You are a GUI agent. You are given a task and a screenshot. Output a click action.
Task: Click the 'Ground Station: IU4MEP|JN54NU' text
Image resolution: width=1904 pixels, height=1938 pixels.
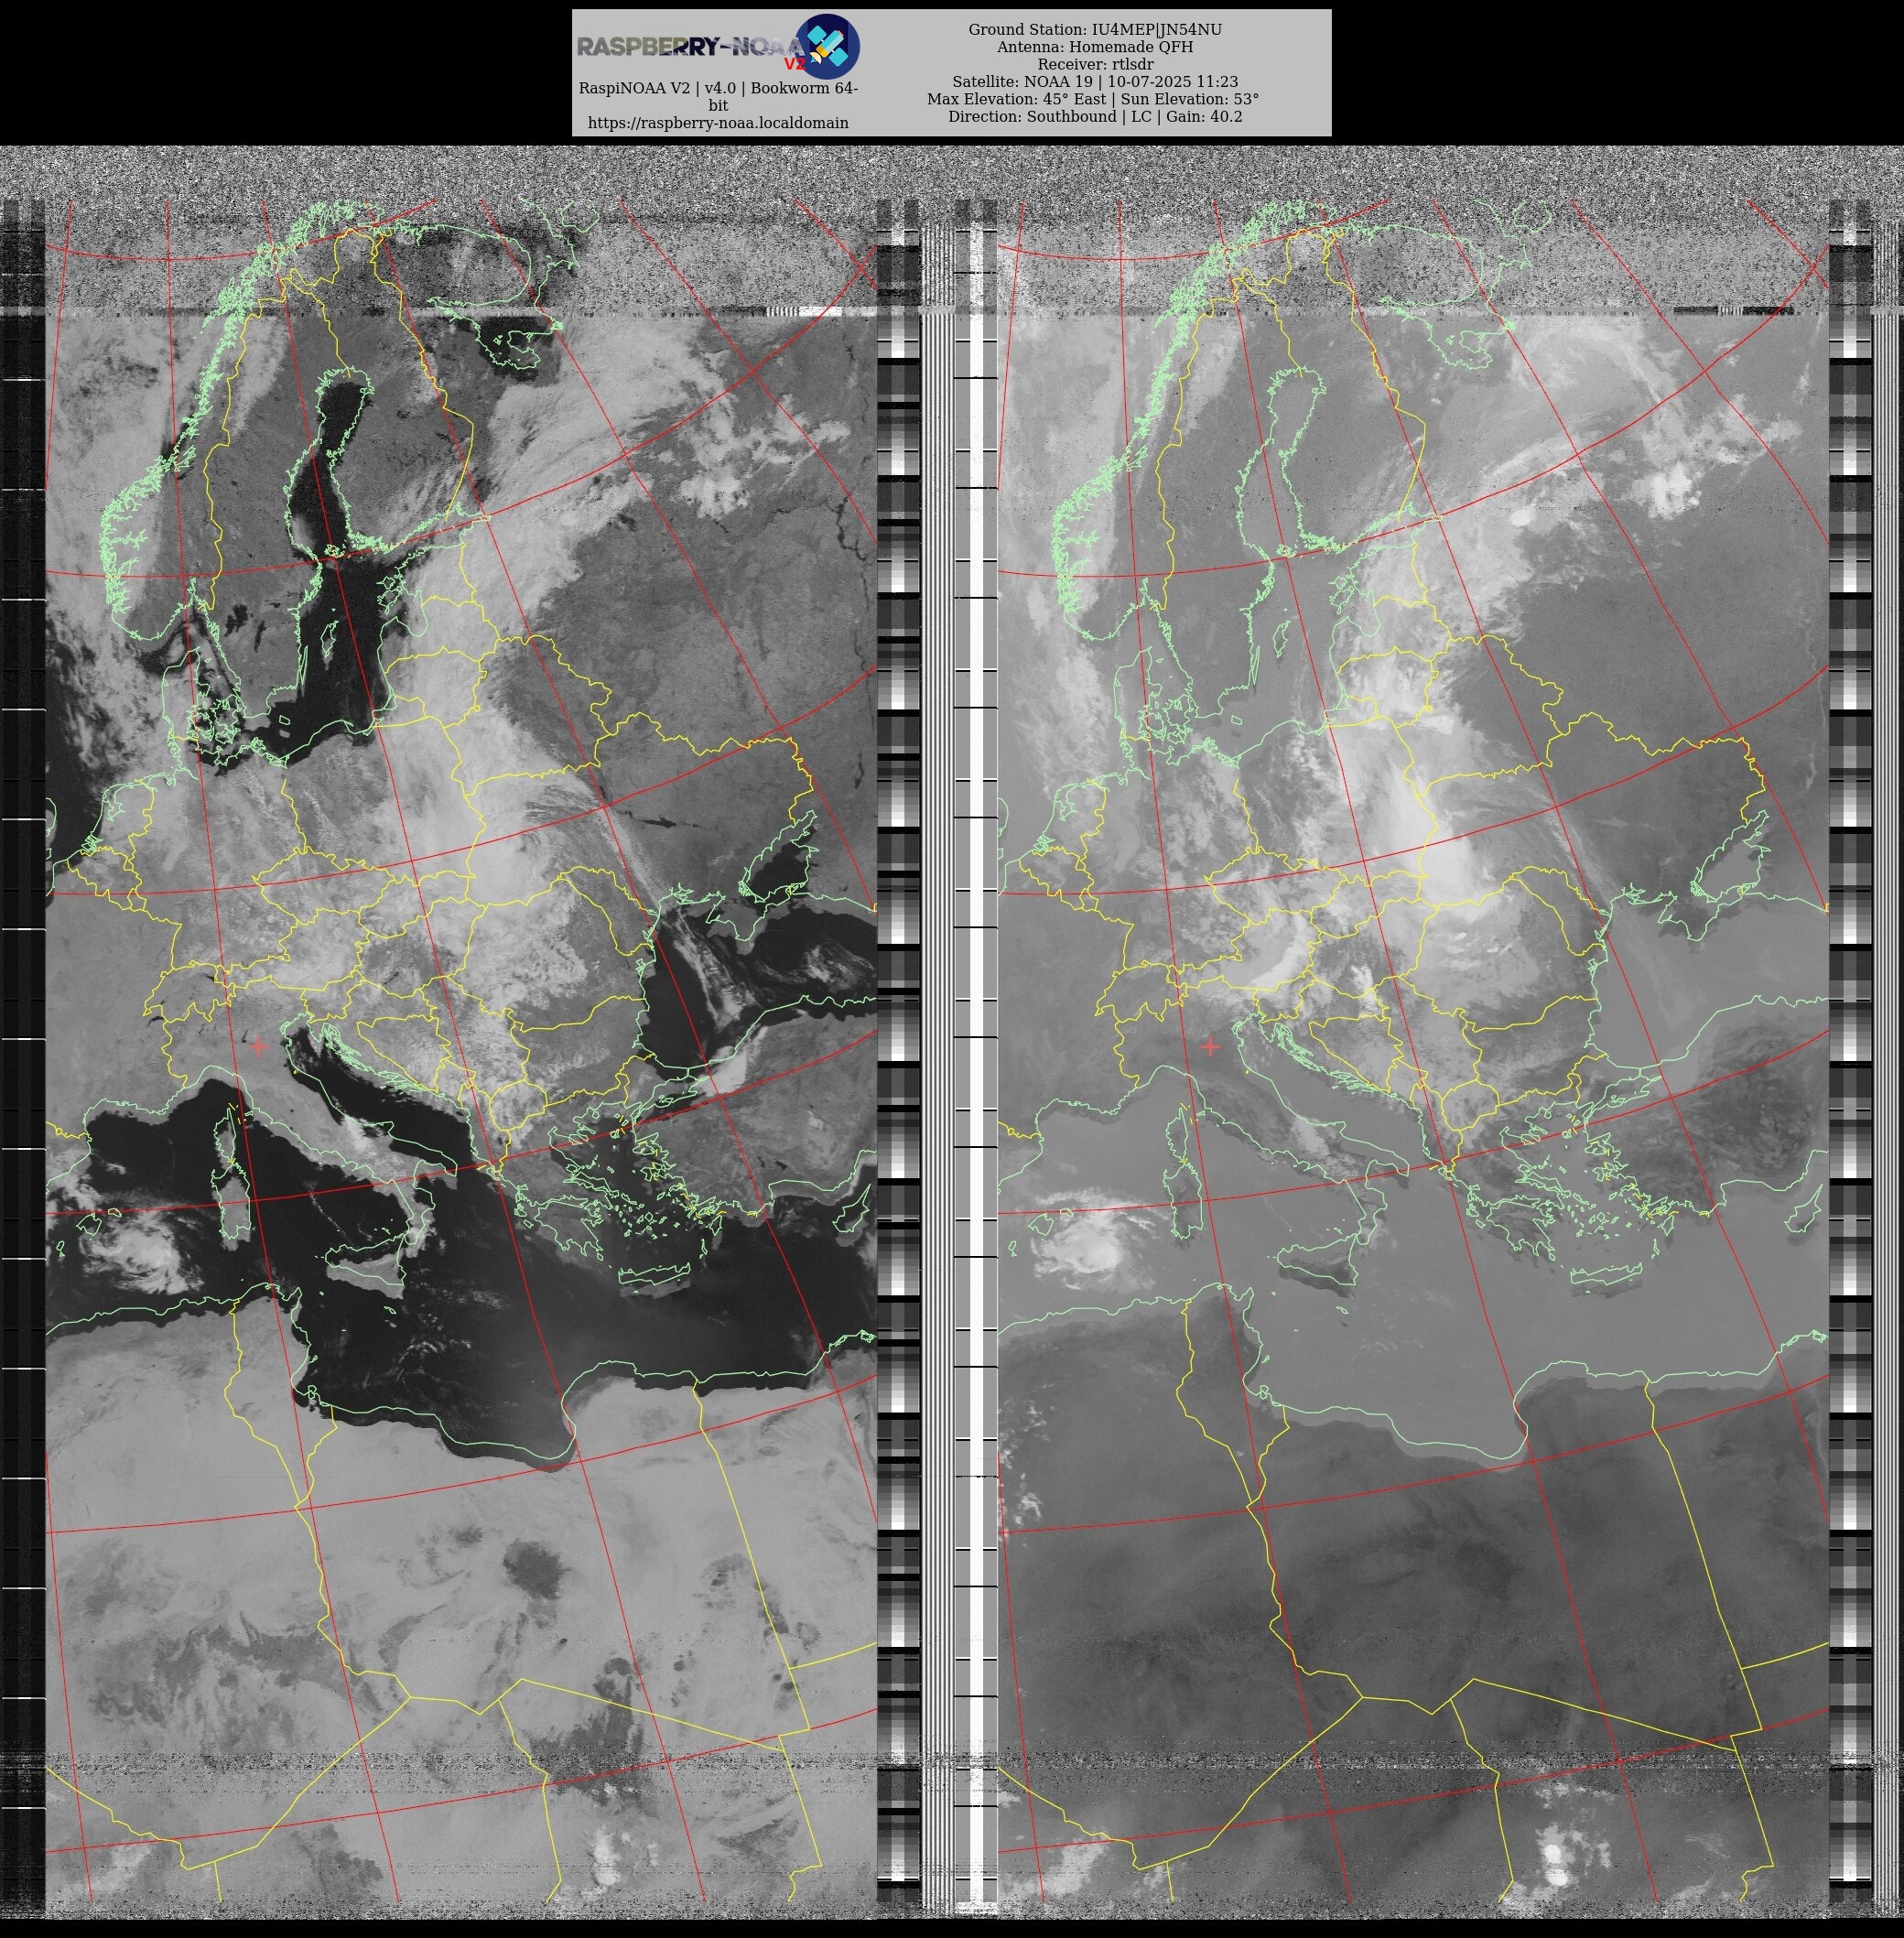click(1095, 30)
